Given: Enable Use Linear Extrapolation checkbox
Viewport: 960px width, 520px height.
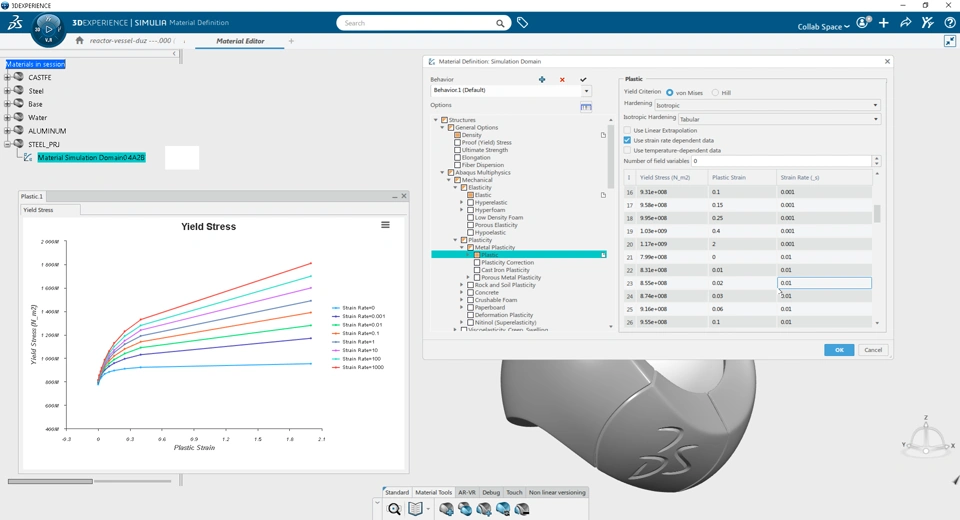Looking at the screenshot, I should (628, 130).
